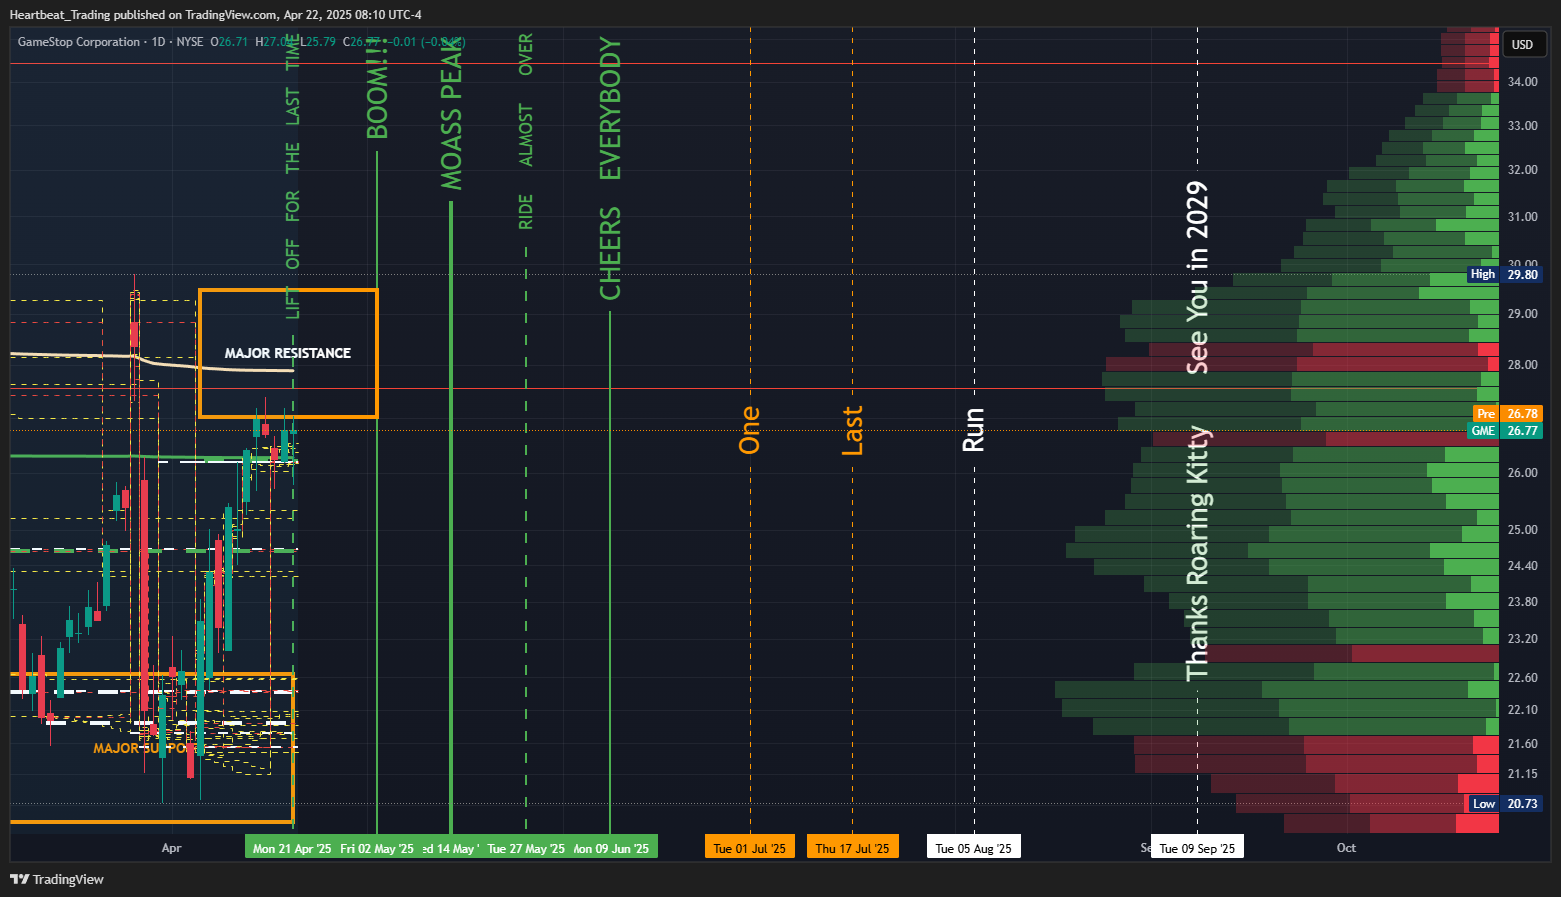Select the 09 Jun '25 date label
The image size is (1561, 897).
click(x=612, y=848)
